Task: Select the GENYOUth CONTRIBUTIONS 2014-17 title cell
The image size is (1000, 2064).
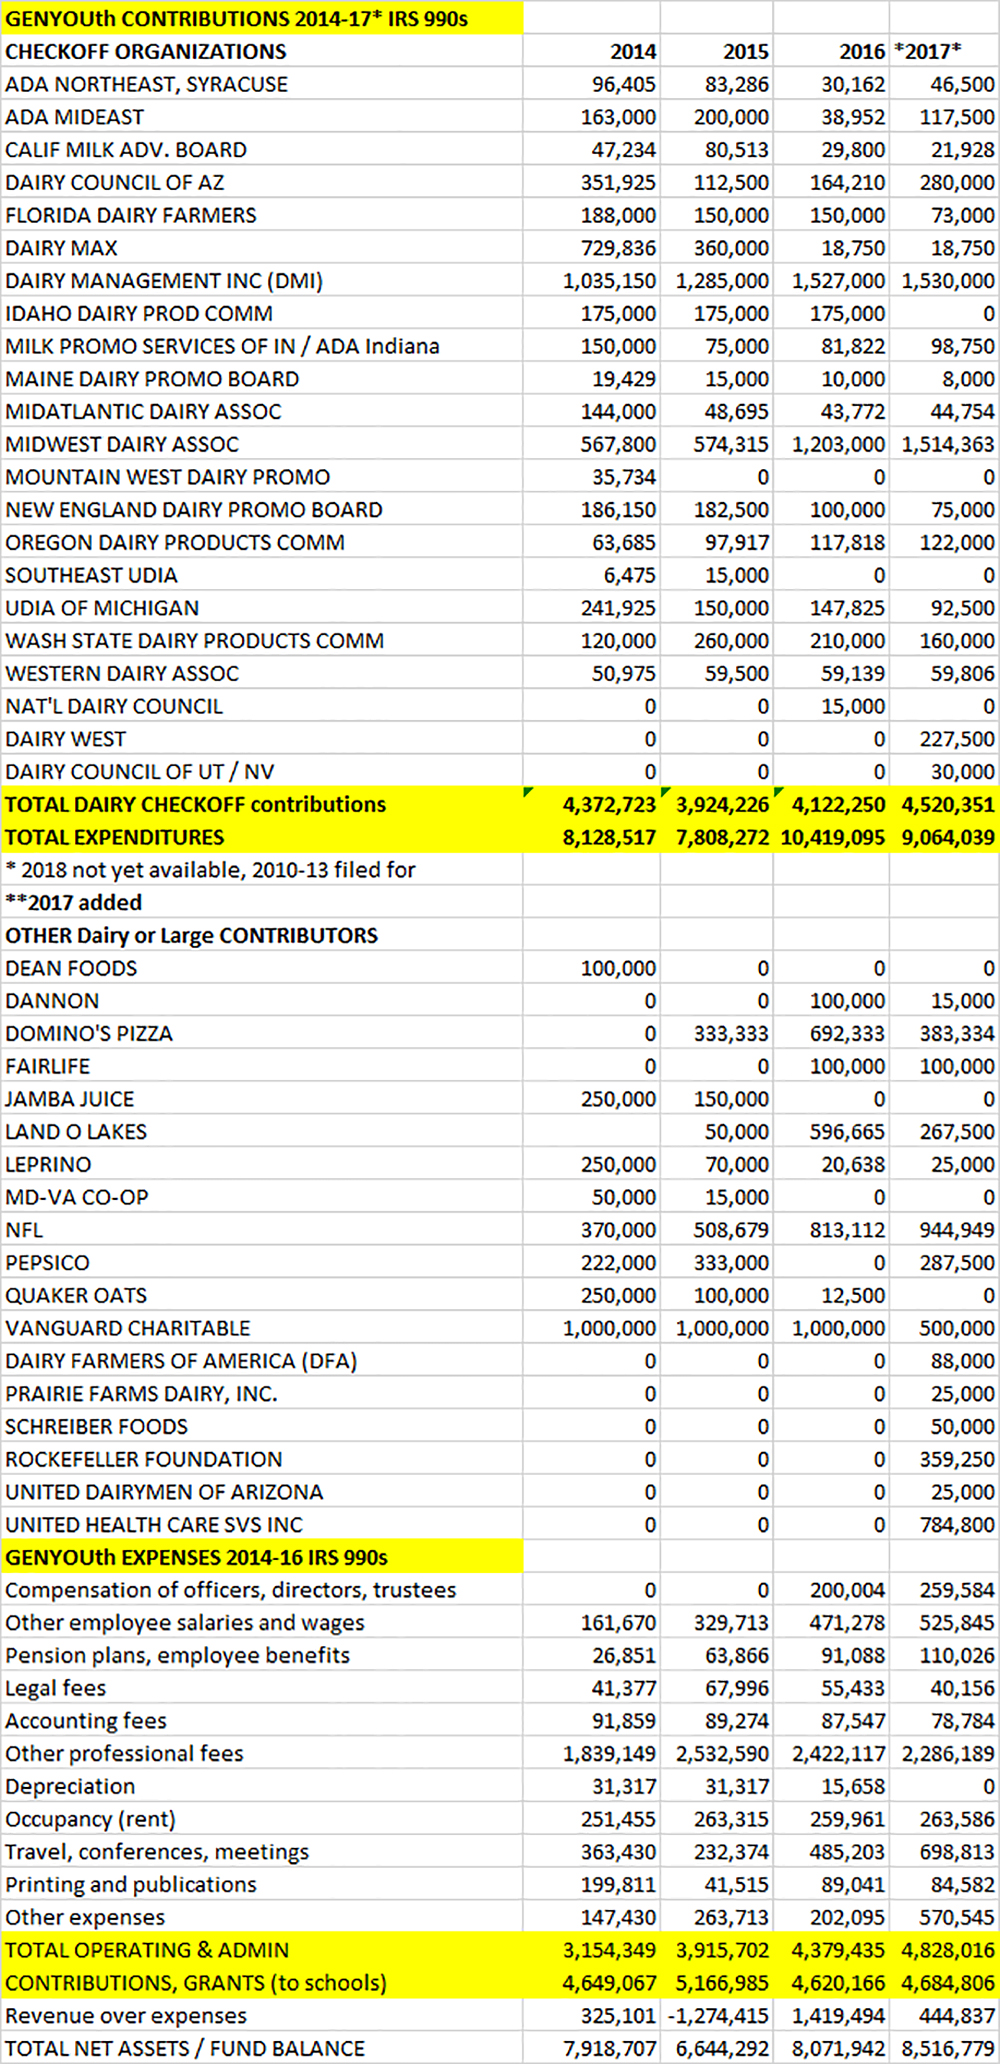Action: (236, 19)
